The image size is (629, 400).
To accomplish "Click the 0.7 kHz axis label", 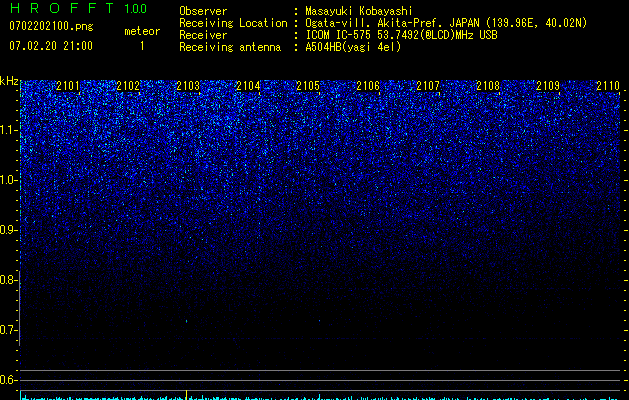I will click(x=9, y=330).
